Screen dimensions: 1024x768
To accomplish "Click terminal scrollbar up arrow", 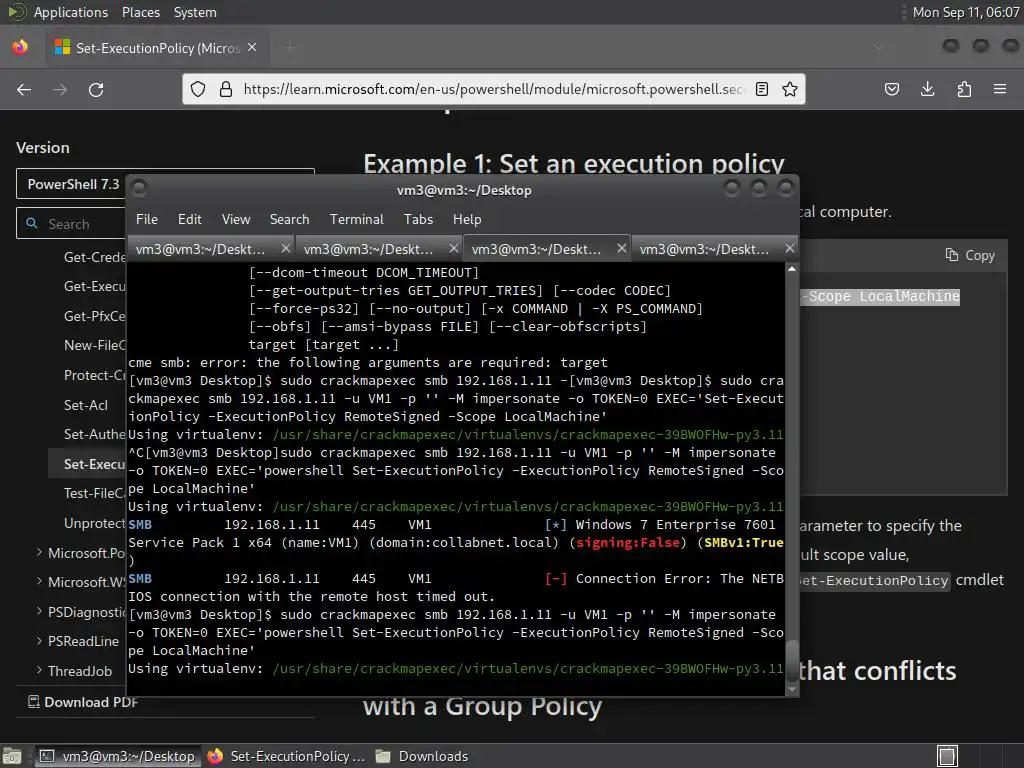I will coord(792,269).
